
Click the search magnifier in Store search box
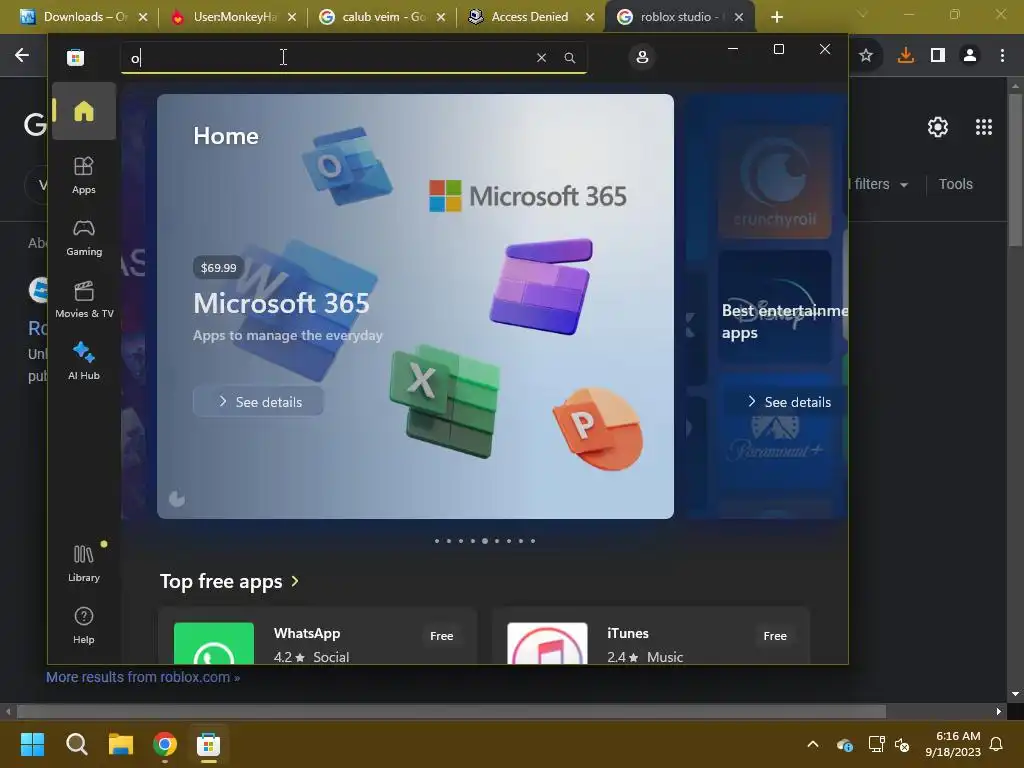tap(569, 57)
